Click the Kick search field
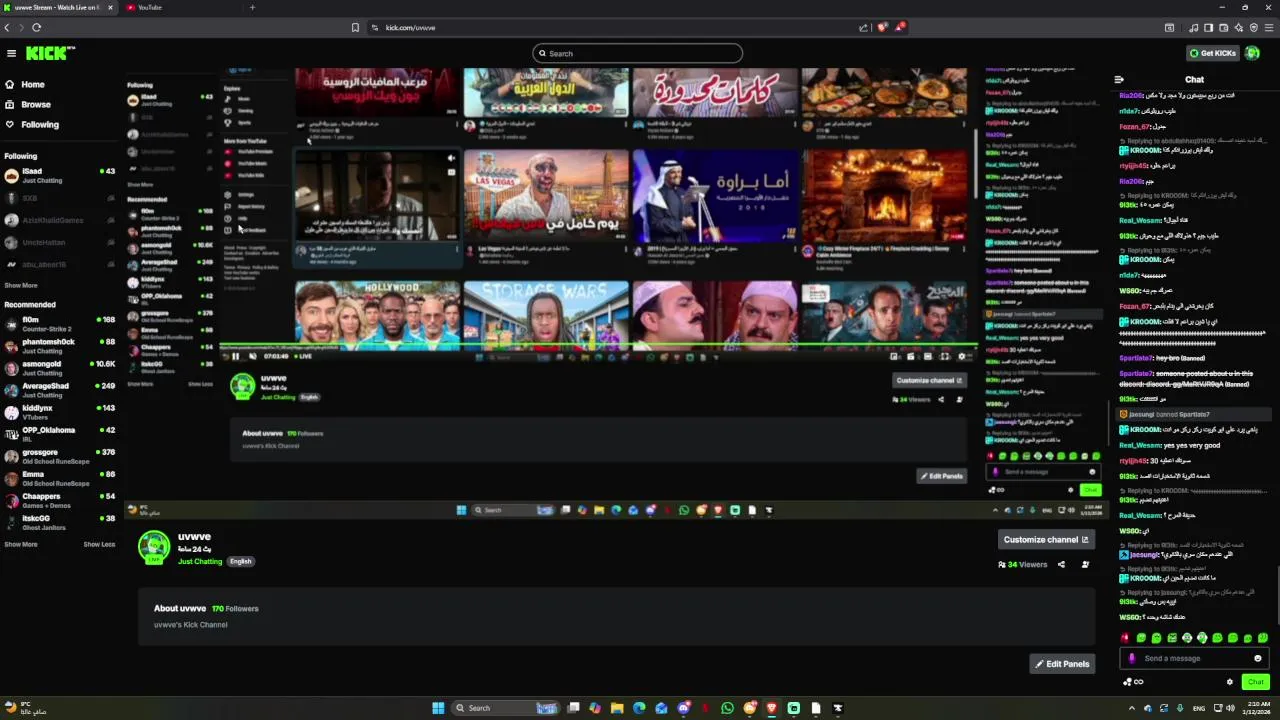 [x=638, y=53]
